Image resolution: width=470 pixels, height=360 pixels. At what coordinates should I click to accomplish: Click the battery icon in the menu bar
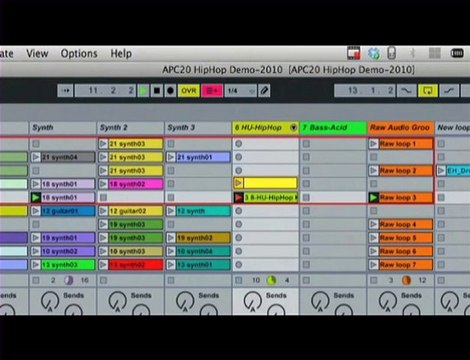[x=457, y=53]
